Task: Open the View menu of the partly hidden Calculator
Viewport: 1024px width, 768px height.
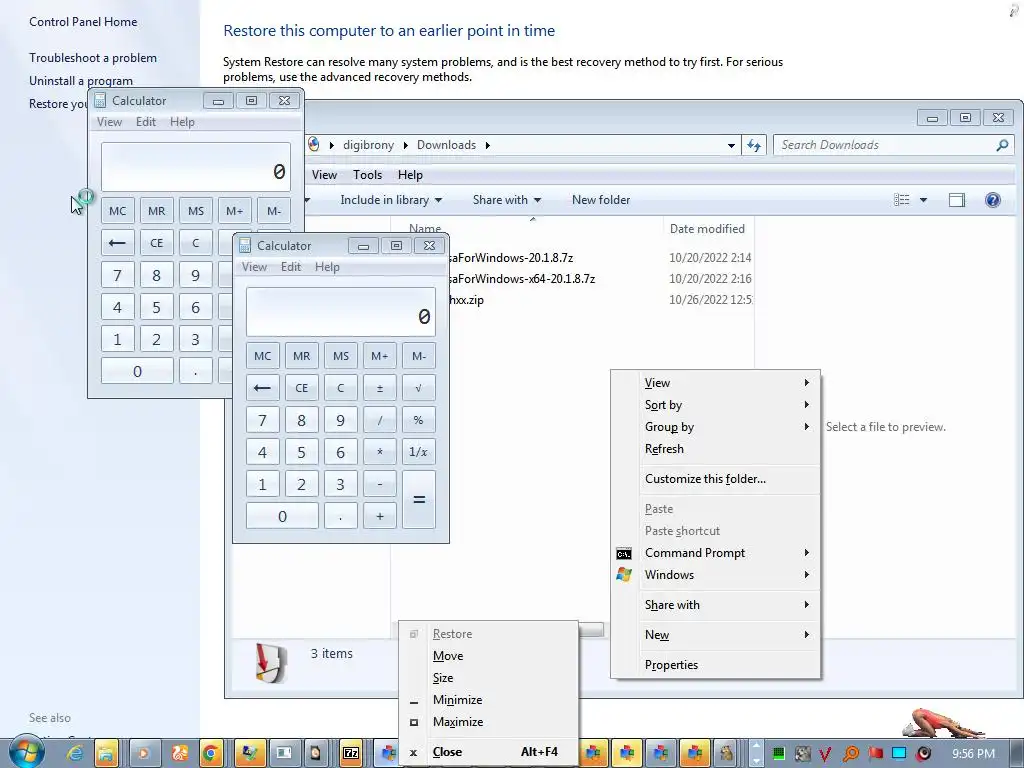Action: pos(109,122)
